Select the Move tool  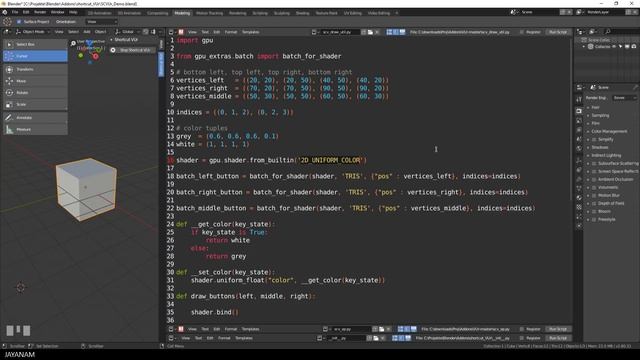click(x=35, y=81)
